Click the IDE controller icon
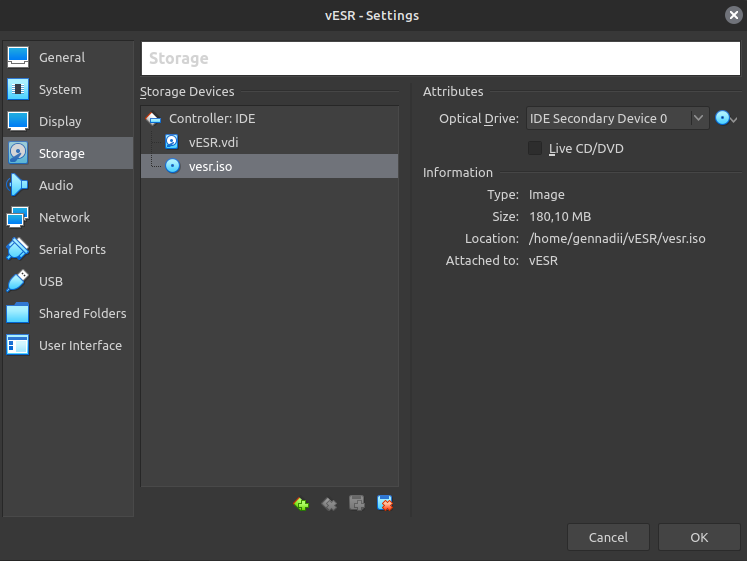747x561 pixels. click(153, 118)
